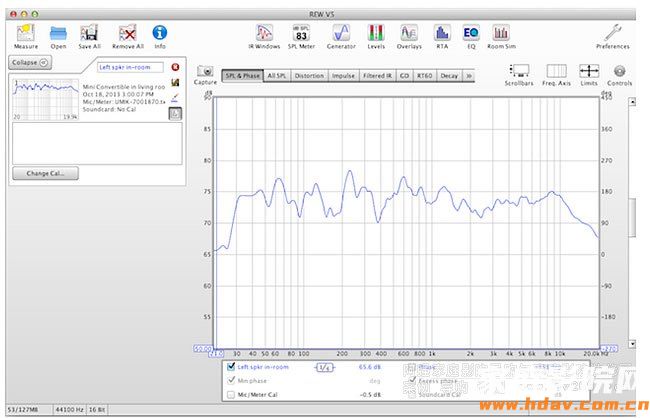Open the EQ window
Screen dimensions: 650x418
[471, 36]
